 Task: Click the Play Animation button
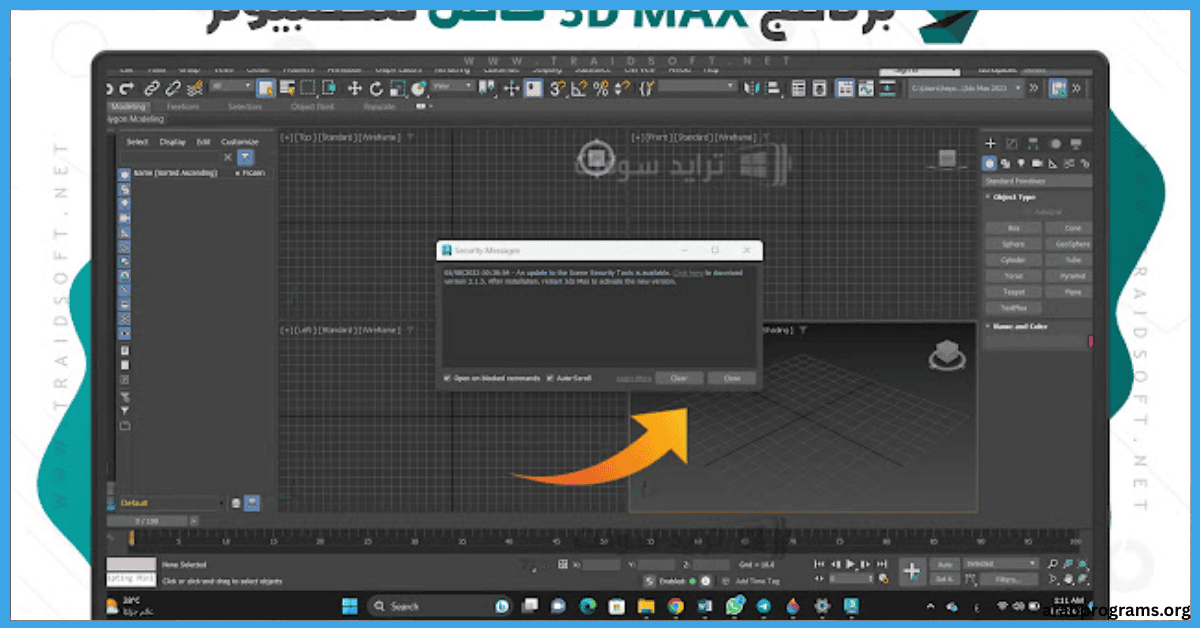[852, 564]
